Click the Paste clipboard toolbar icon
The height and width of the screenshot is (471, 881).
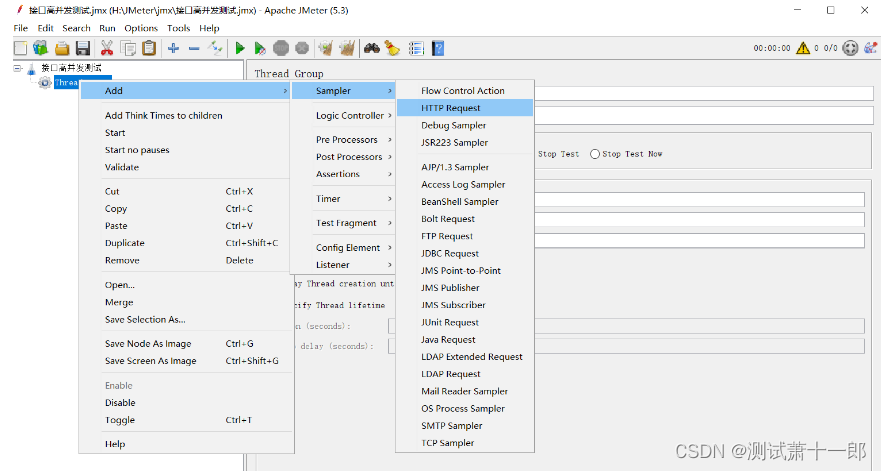point(149,48)
